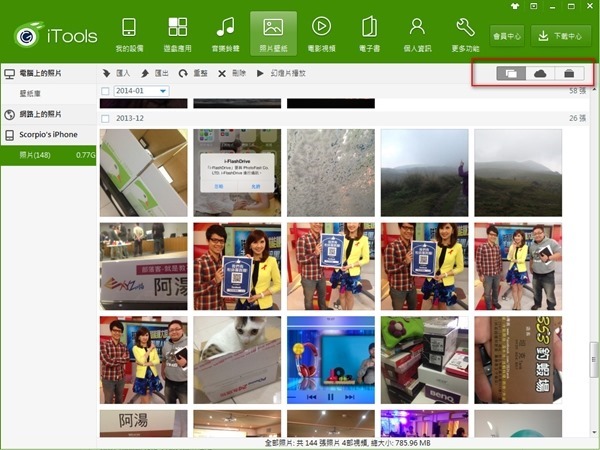The height and width of the screenshot is (450, 600).
Task: Open the 2014-01 month dropdown
Action: pos(163,92)
